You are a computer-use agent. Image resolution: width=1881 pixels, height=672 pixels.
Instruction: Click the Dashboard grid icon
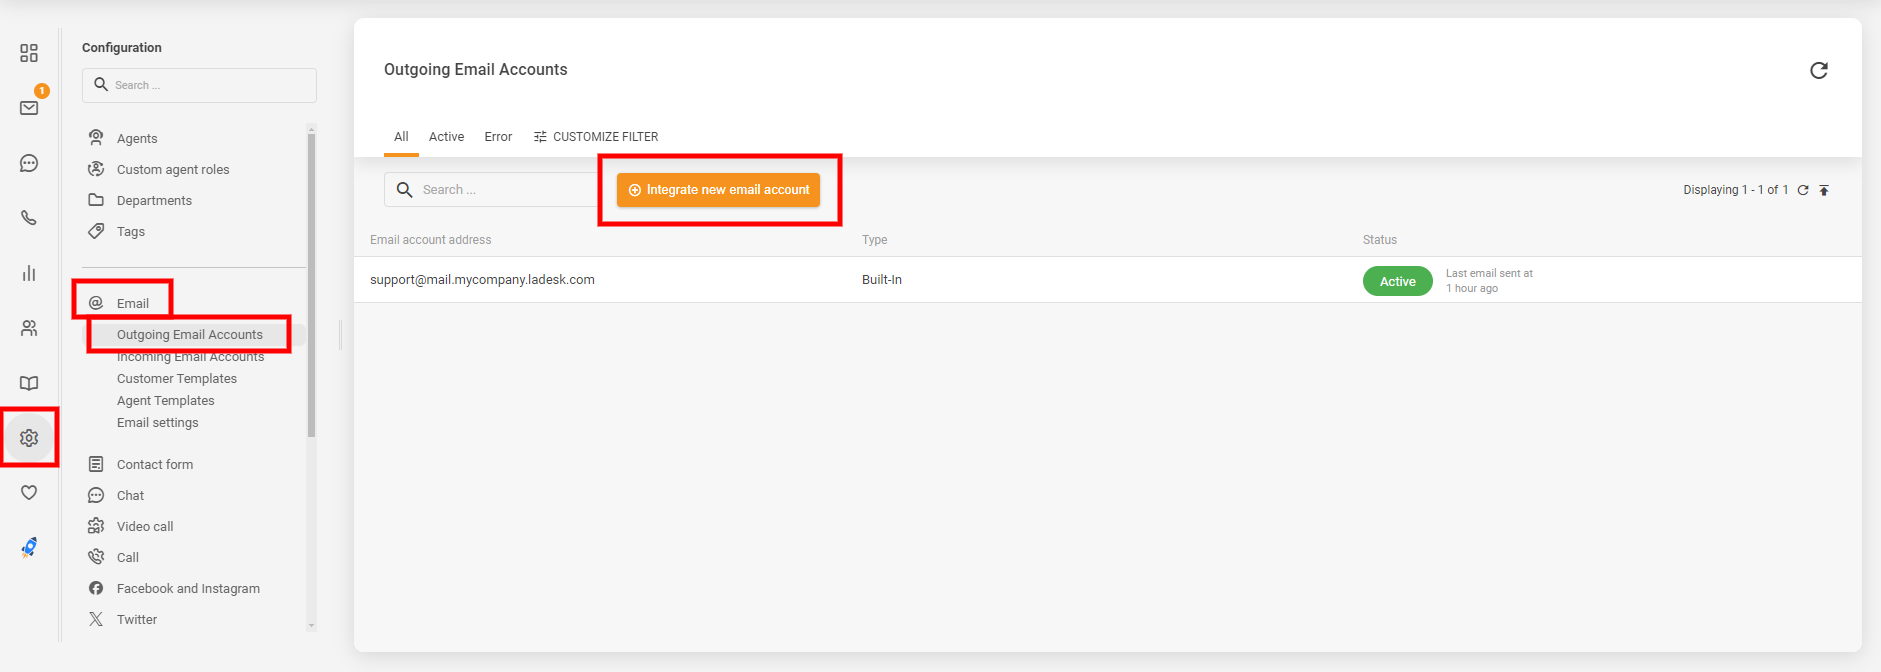point(29,53)
